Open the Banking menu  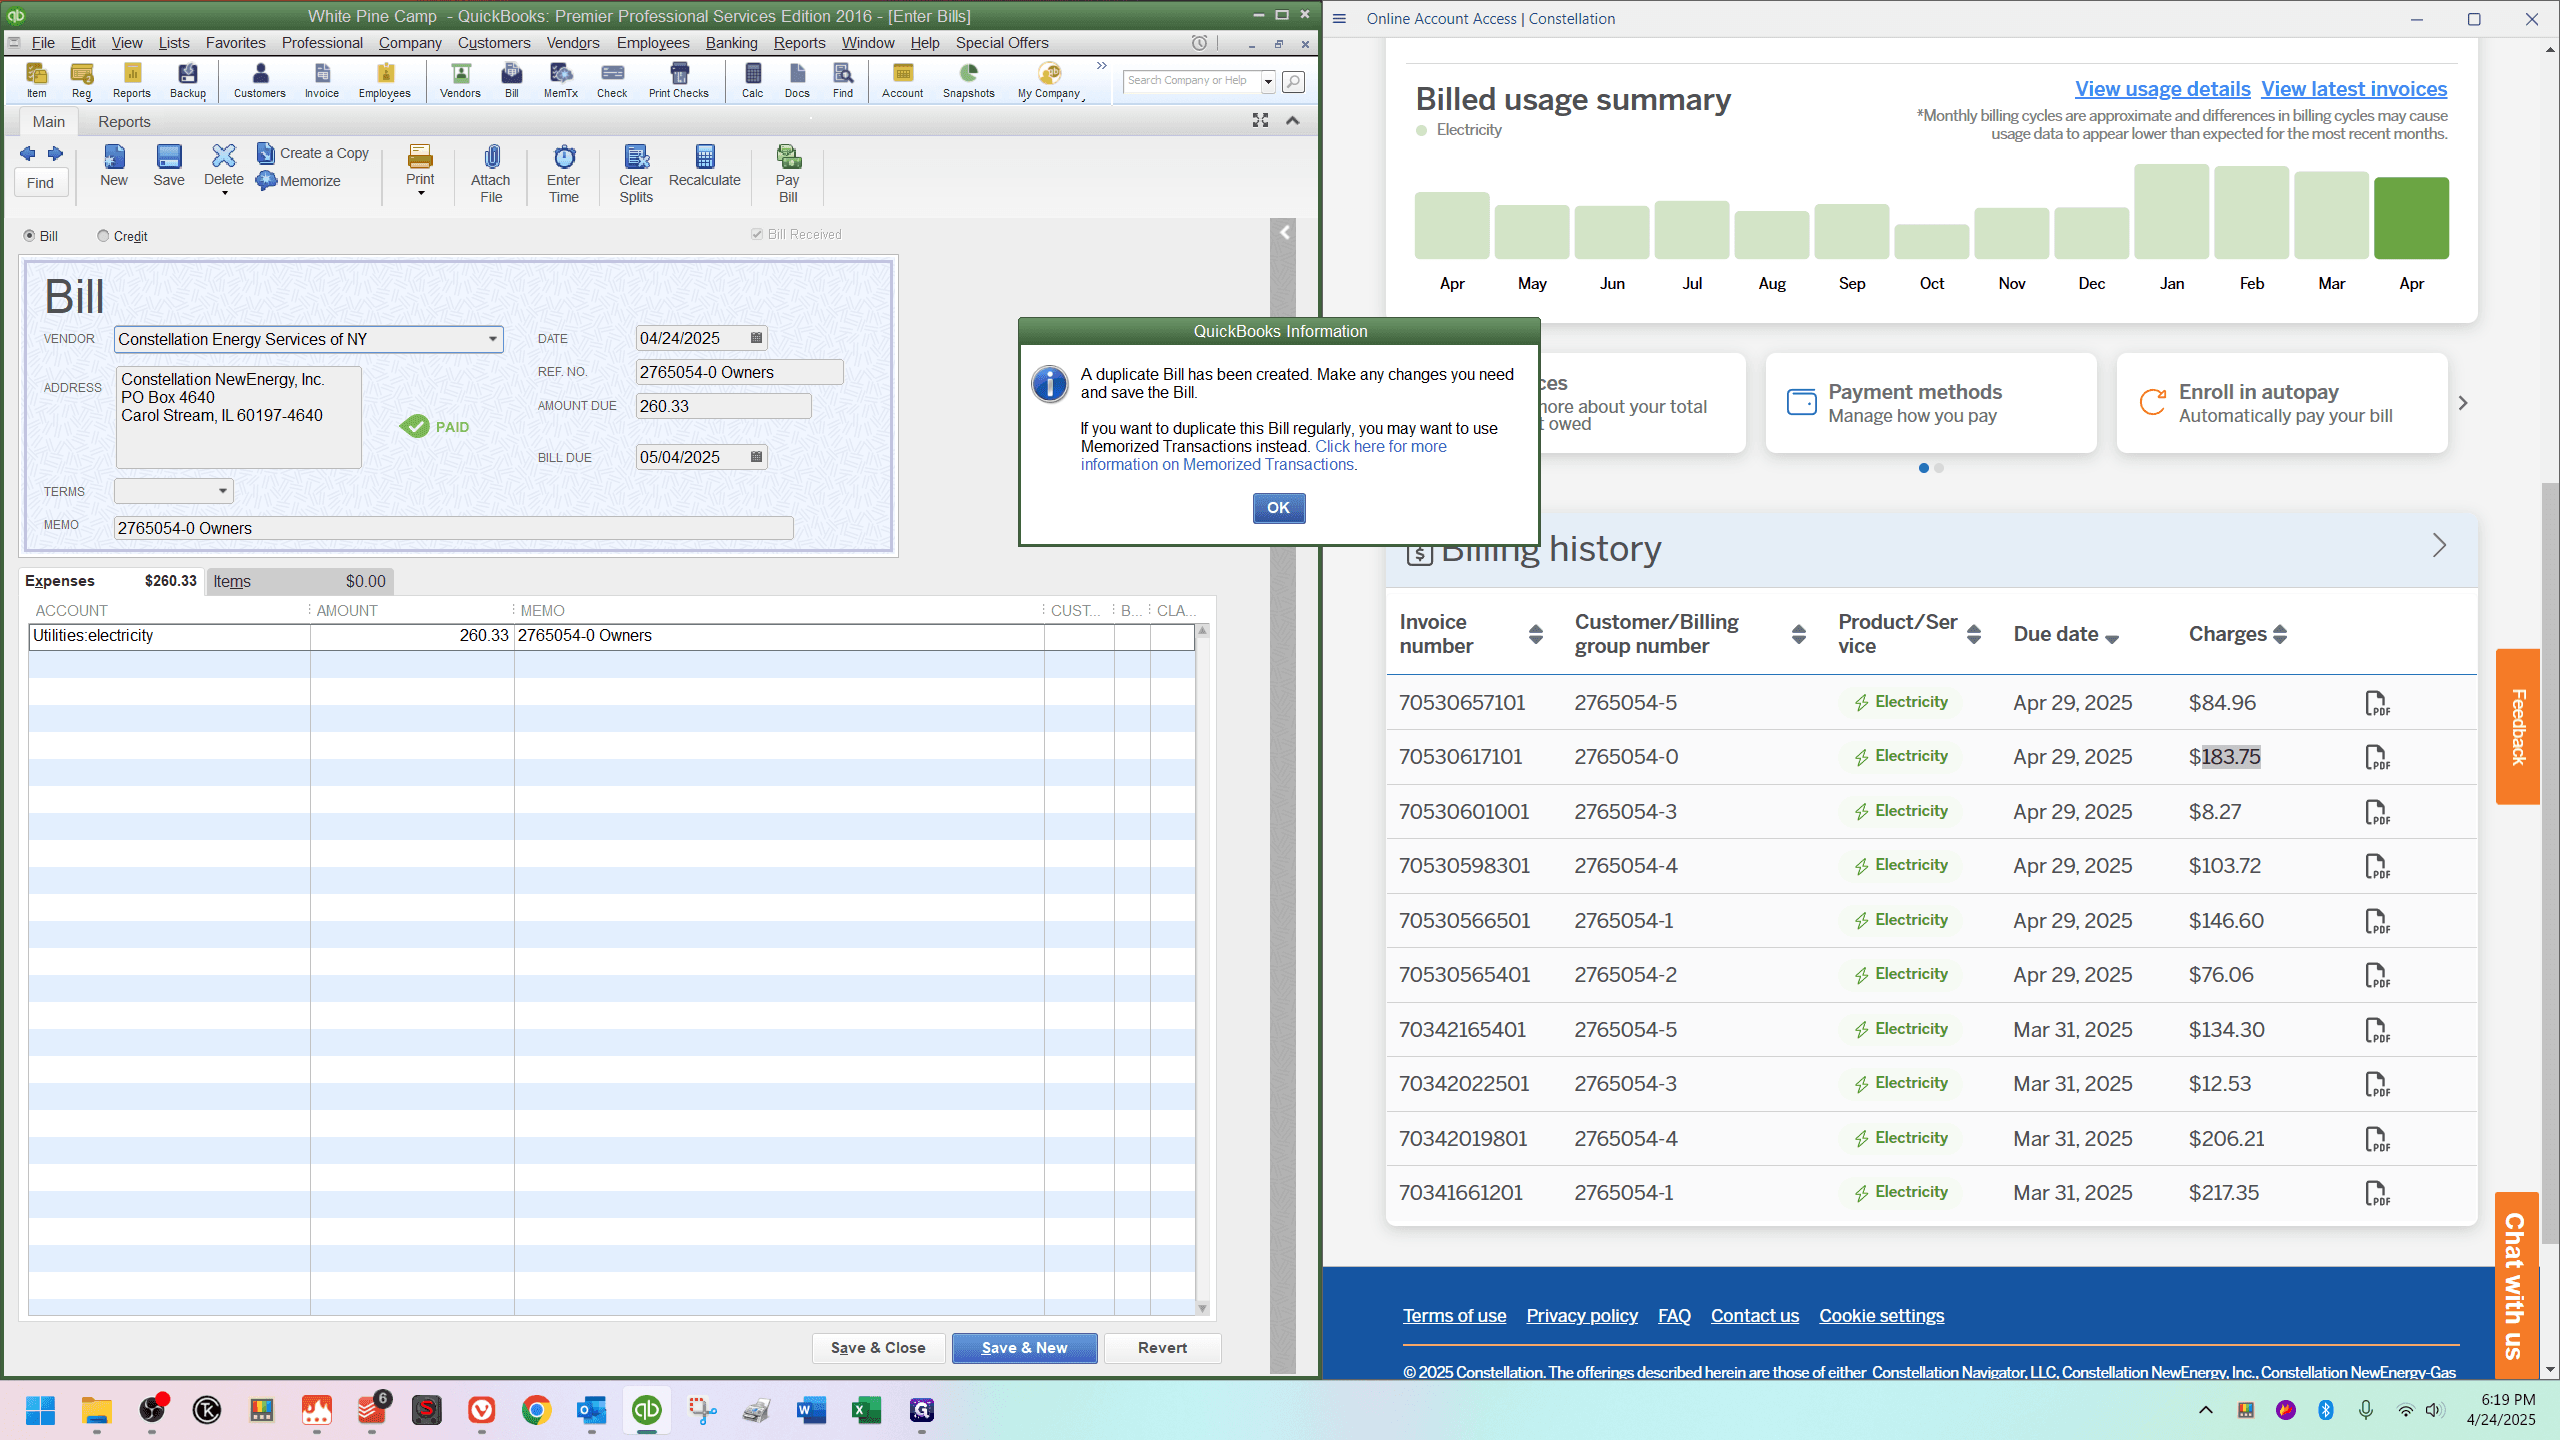tap(731, 43)
